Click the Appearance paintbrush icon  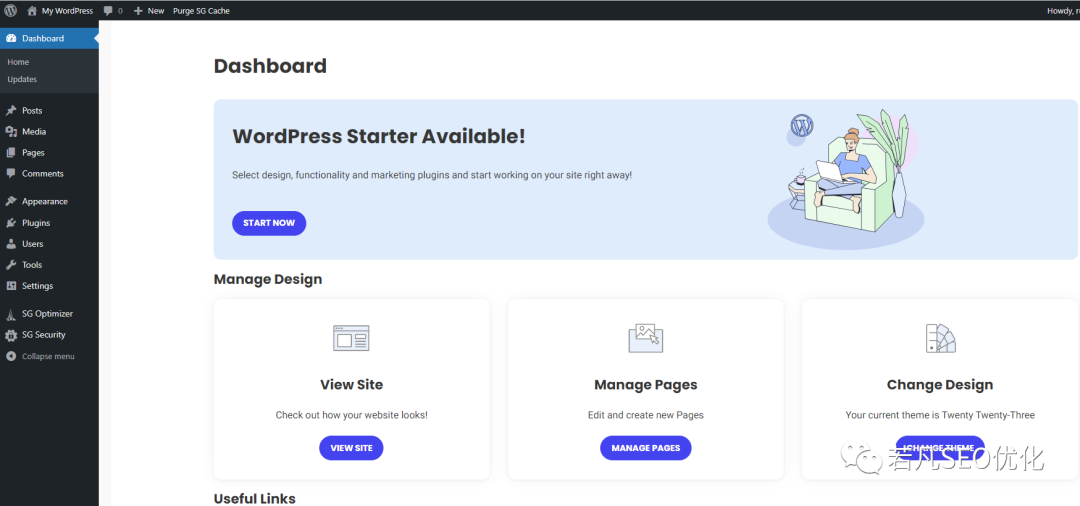pyautogui.click(x=11, y=202)
